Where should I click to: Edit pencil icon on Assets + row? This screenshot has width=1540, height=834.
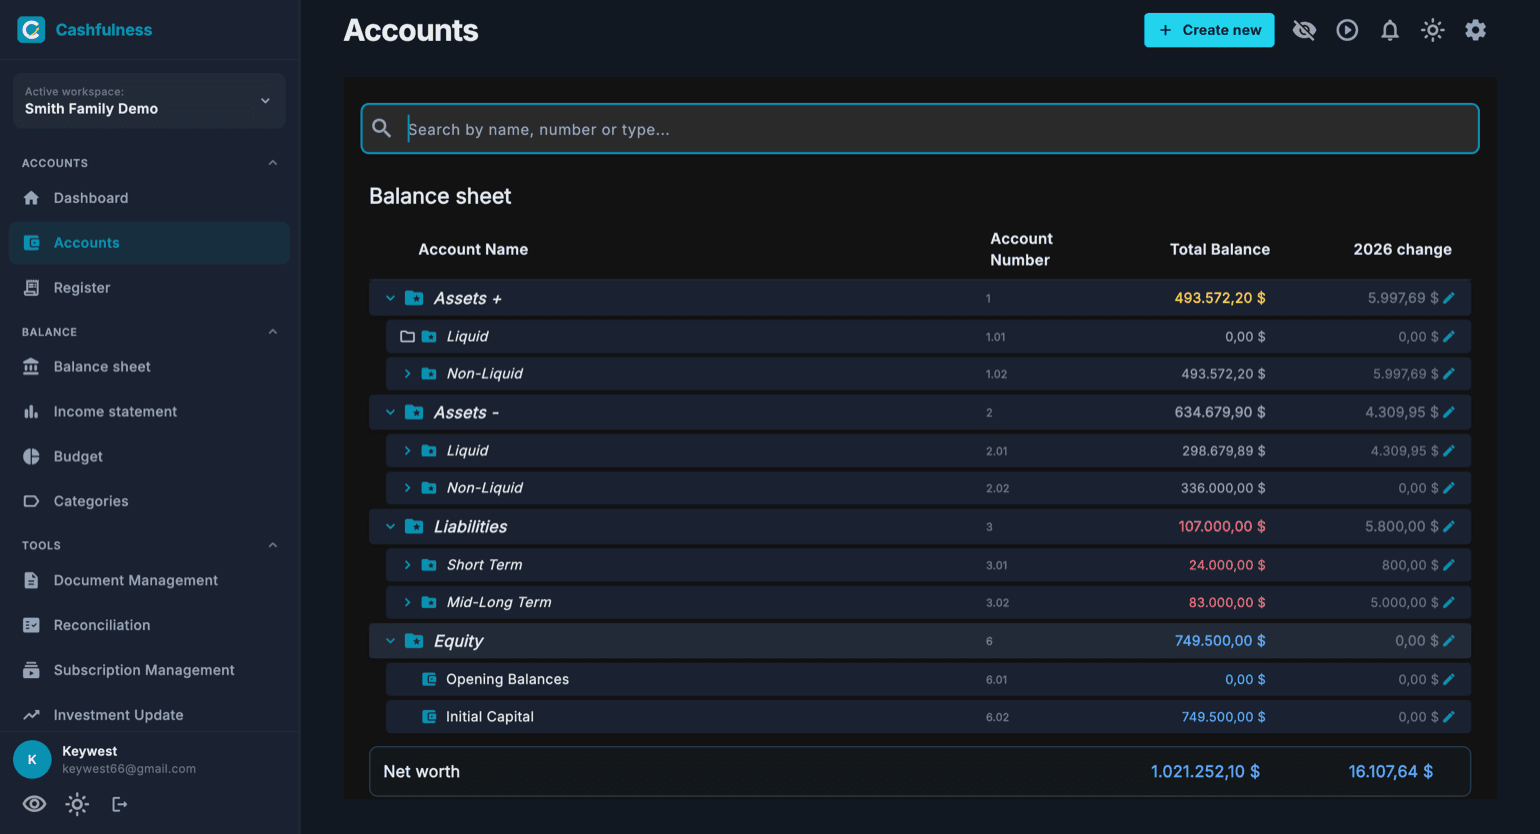click(1449, 298)
